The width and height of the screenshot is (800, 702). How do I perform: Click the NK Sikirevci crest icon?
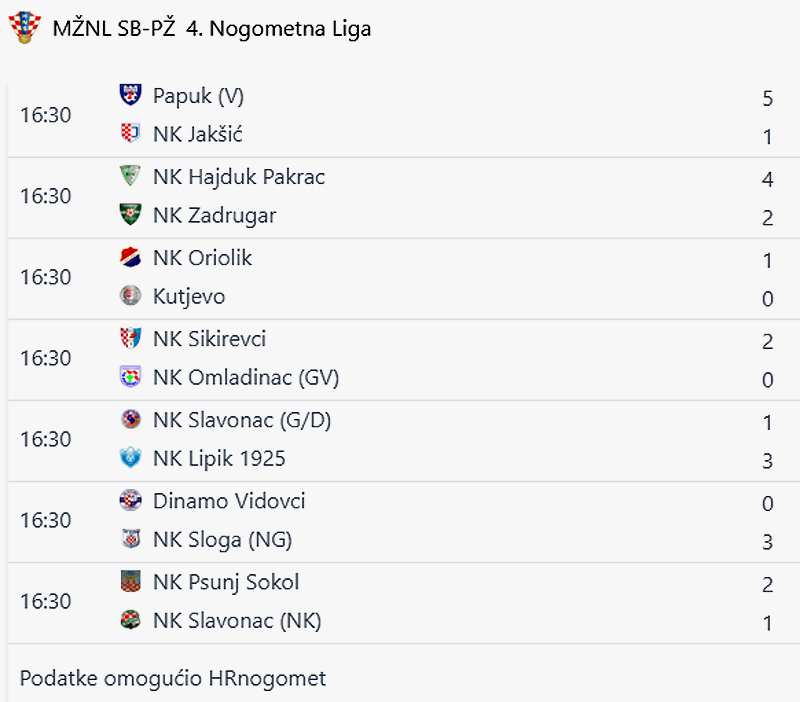130,338
